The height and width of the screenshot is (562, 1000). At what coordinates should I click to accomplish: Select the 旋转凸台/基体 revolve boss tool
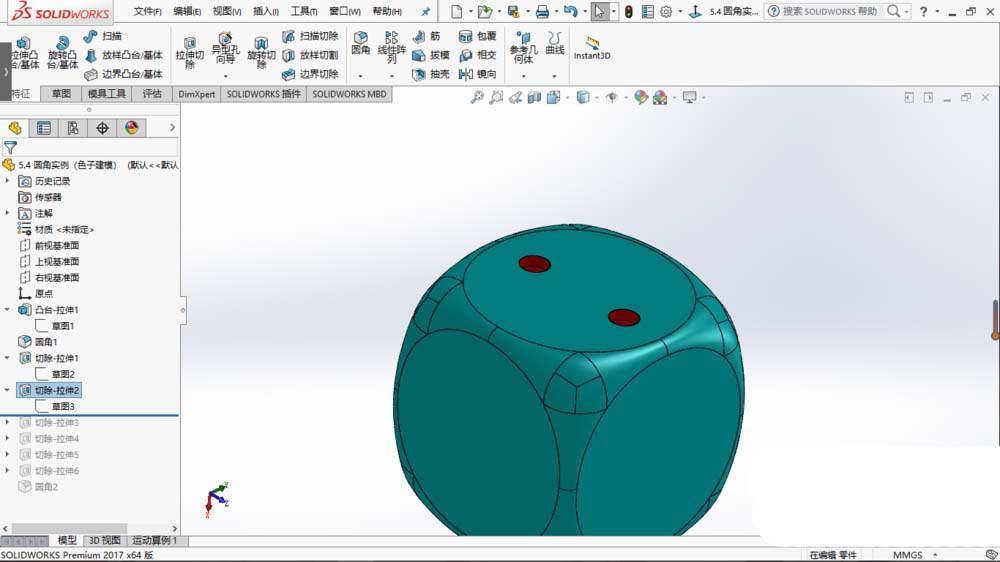[62, 53]
